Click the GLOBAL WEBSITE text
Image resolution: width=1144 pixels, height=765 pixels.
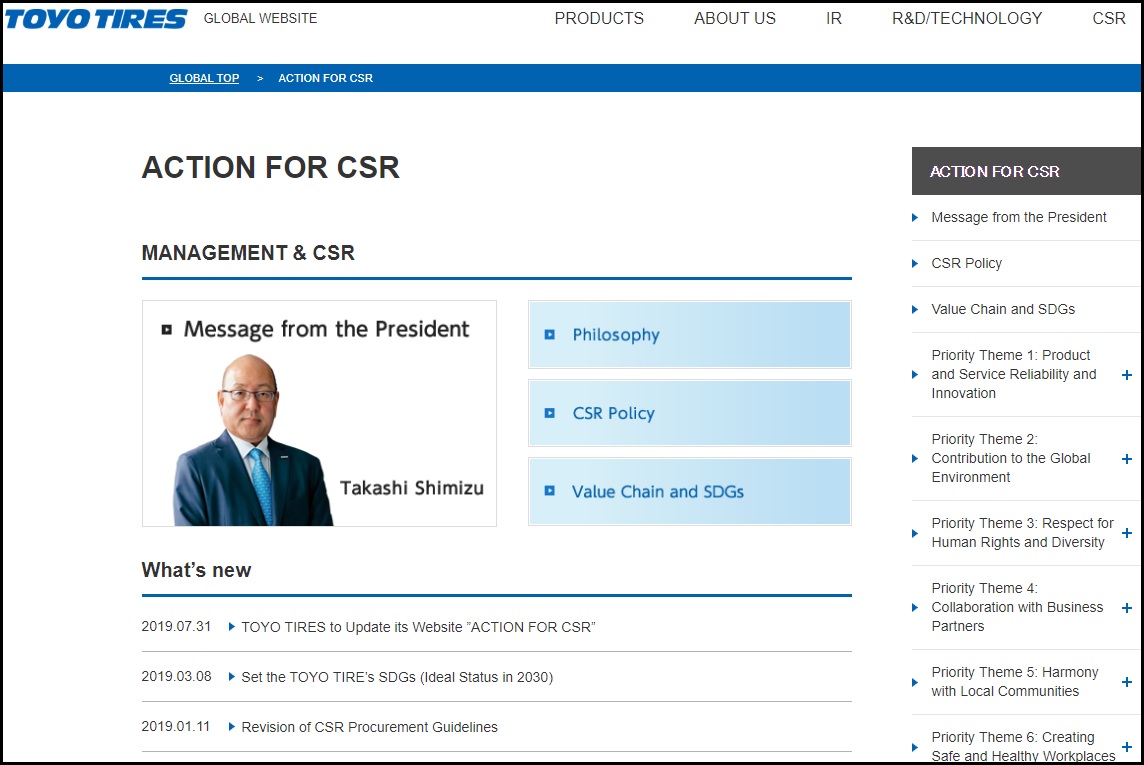click(260, 18)
